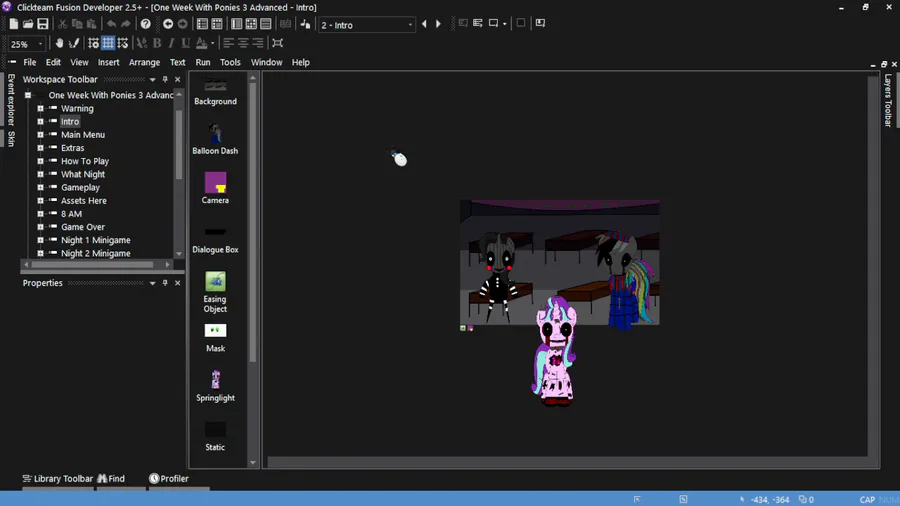Screen dimensions: 900x506
Task: Expand the Warning frame in workspace tree
Action: coord(40,108)
